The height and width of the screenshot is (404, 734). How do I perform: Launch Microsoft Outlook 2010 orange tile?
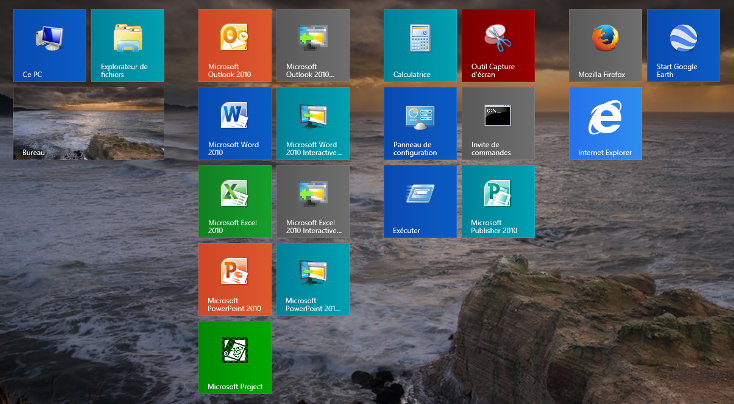[x=235, y=45]
